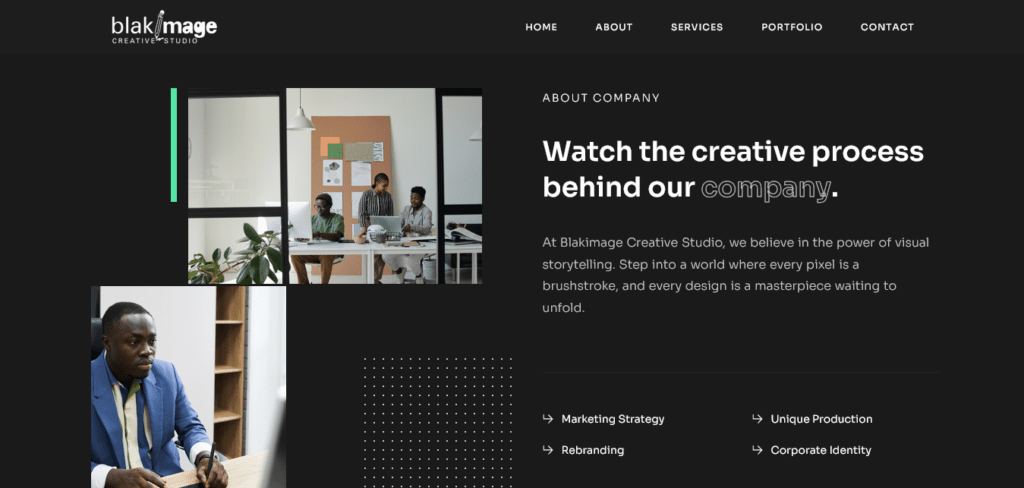This screenshot has width=1024, height=488.
Task: Select Portfolio in the navigation bar
Action: (x=792, y=27)
